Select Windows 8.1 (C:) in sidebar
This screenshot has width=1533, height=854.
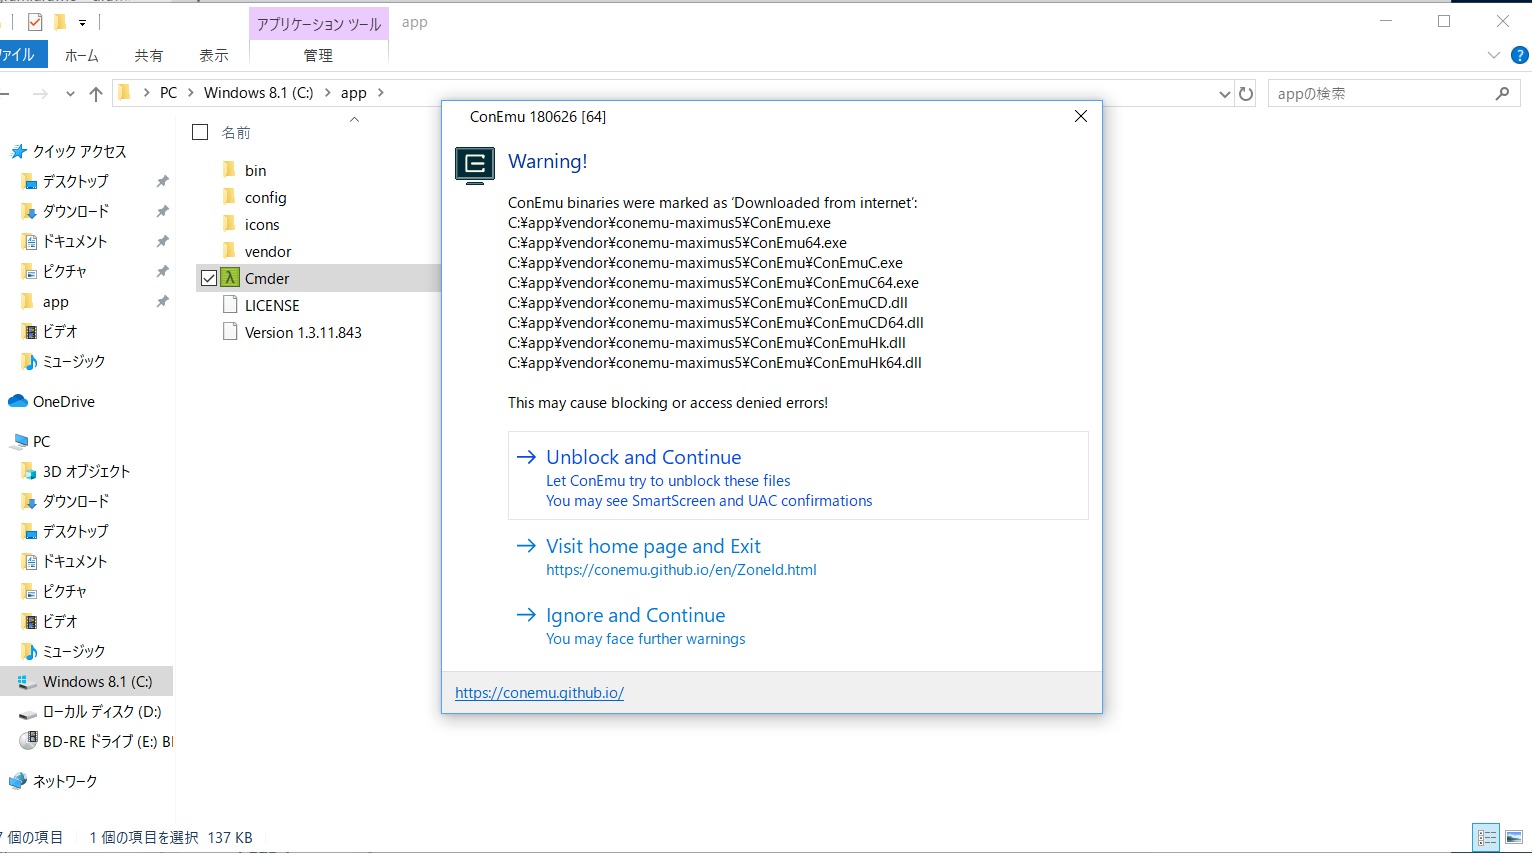tap(87, 681)
